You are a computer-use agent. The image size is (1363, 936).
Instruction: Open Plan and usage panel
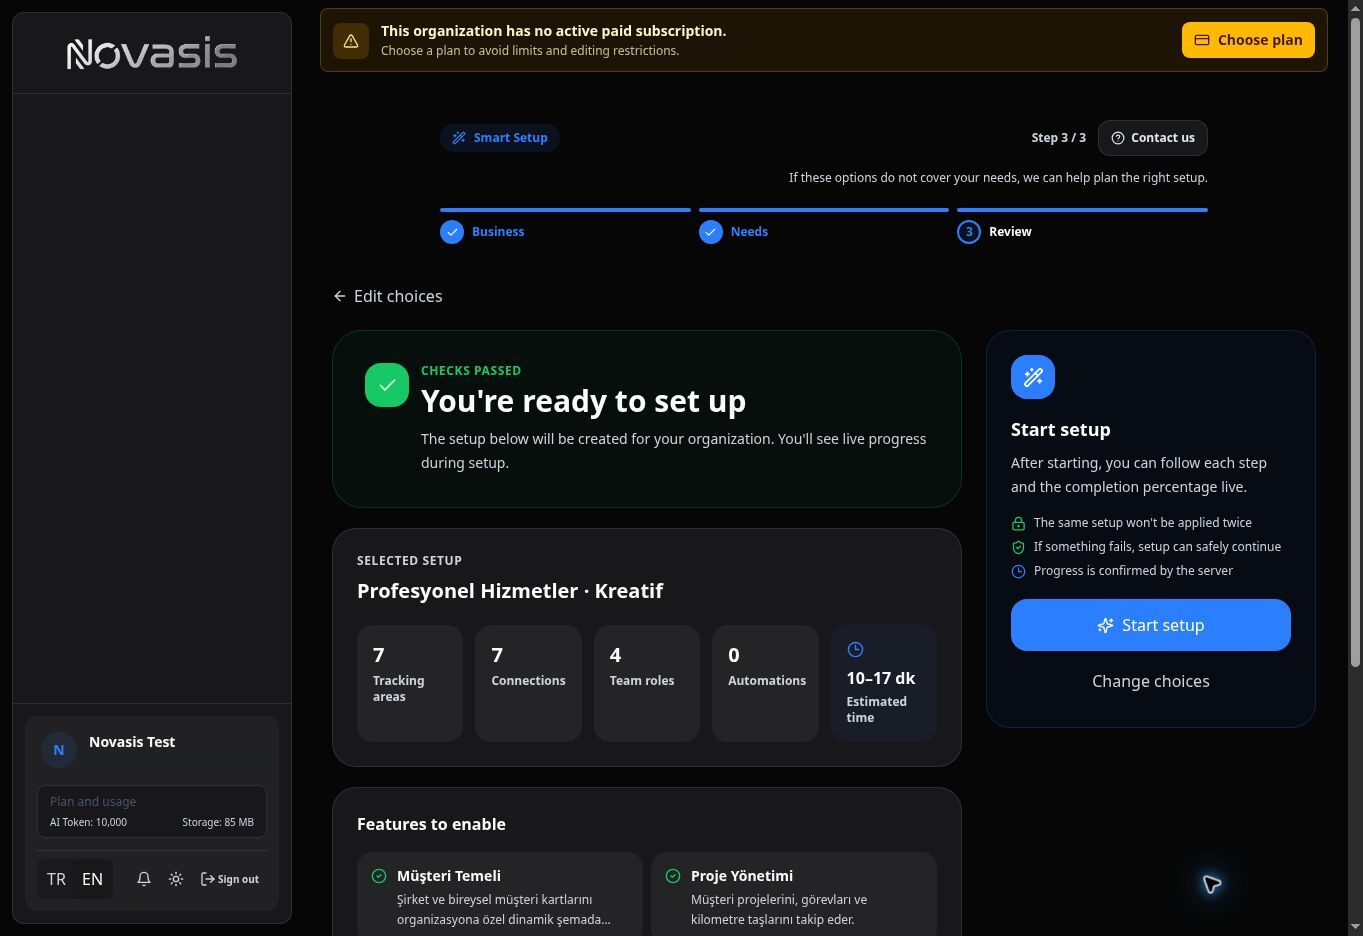152,811
